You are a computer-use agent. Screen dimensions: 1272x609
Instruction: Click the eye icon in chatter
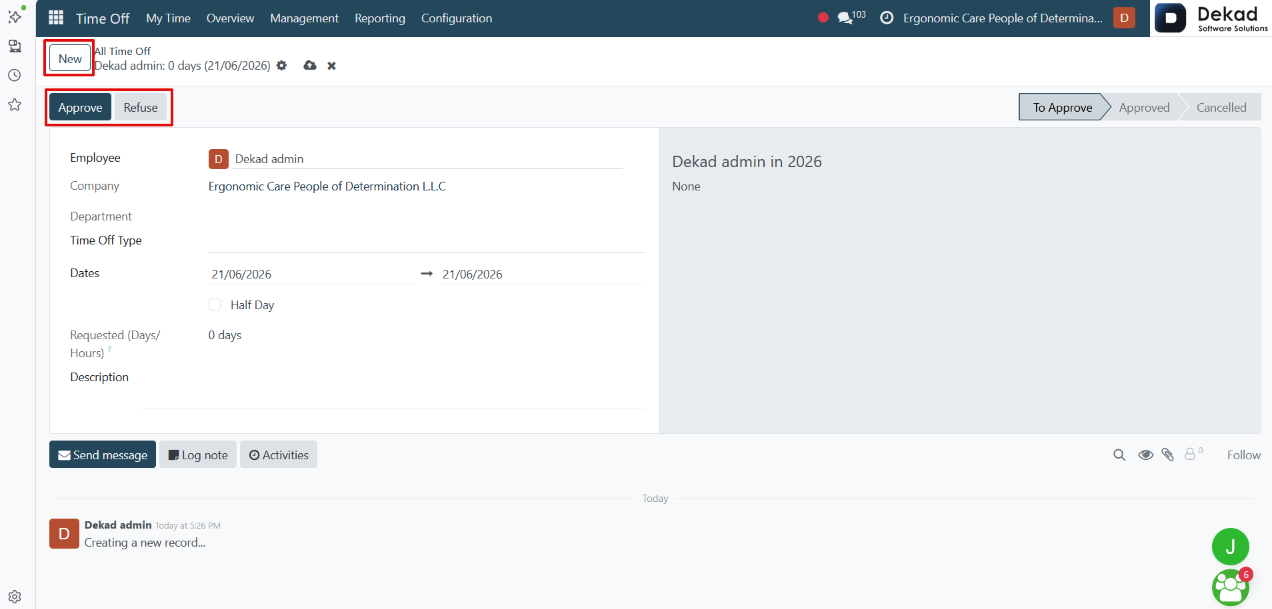click(x=1146, y=455)
